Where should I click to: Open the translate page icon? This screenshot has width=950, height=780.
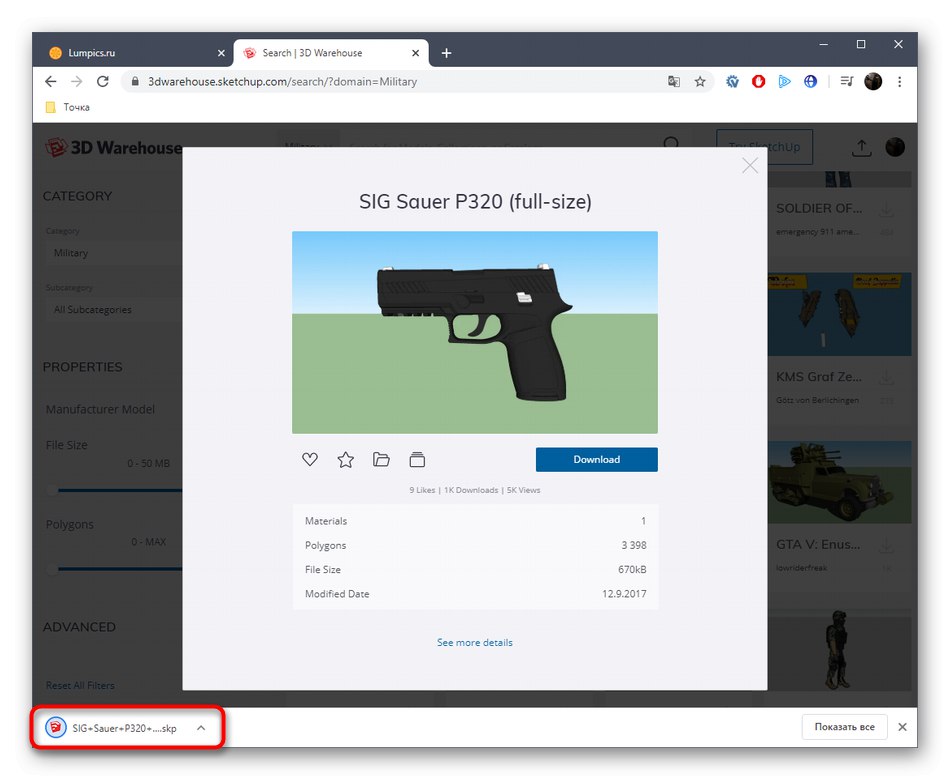pyautogui.click(x=674, y=81)
